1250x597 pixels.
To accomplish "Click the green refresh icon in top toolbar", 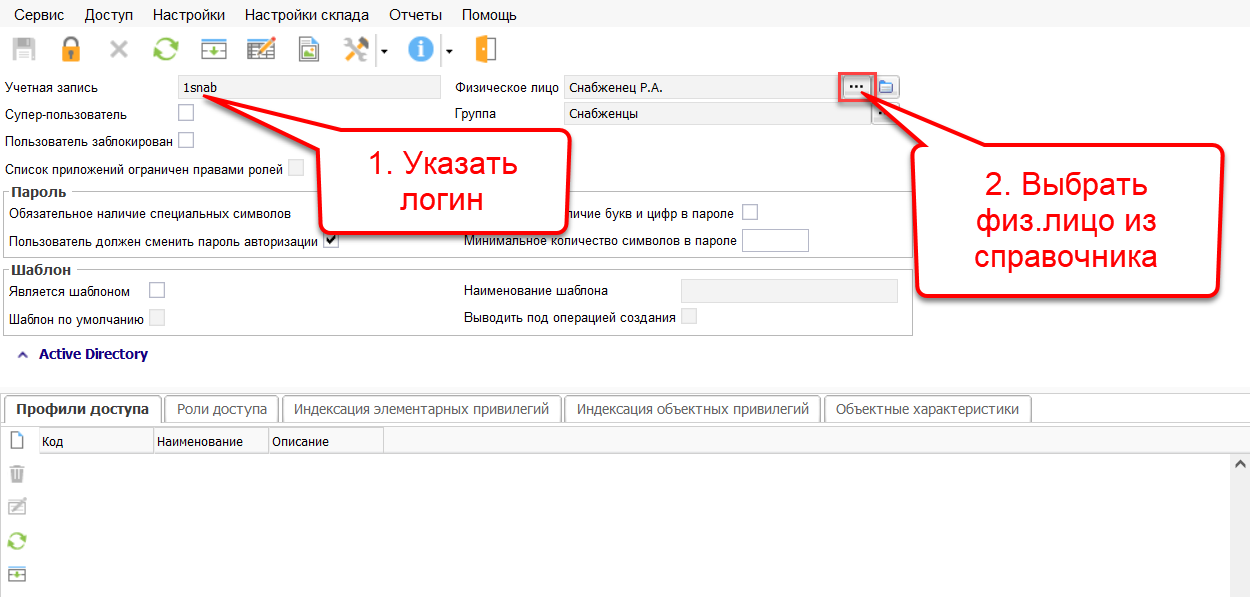I will [x=165, y=49].
